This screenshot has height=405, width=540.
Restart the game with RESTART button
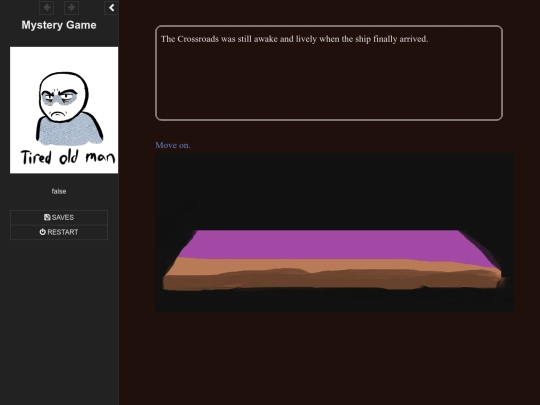point(59,232)
